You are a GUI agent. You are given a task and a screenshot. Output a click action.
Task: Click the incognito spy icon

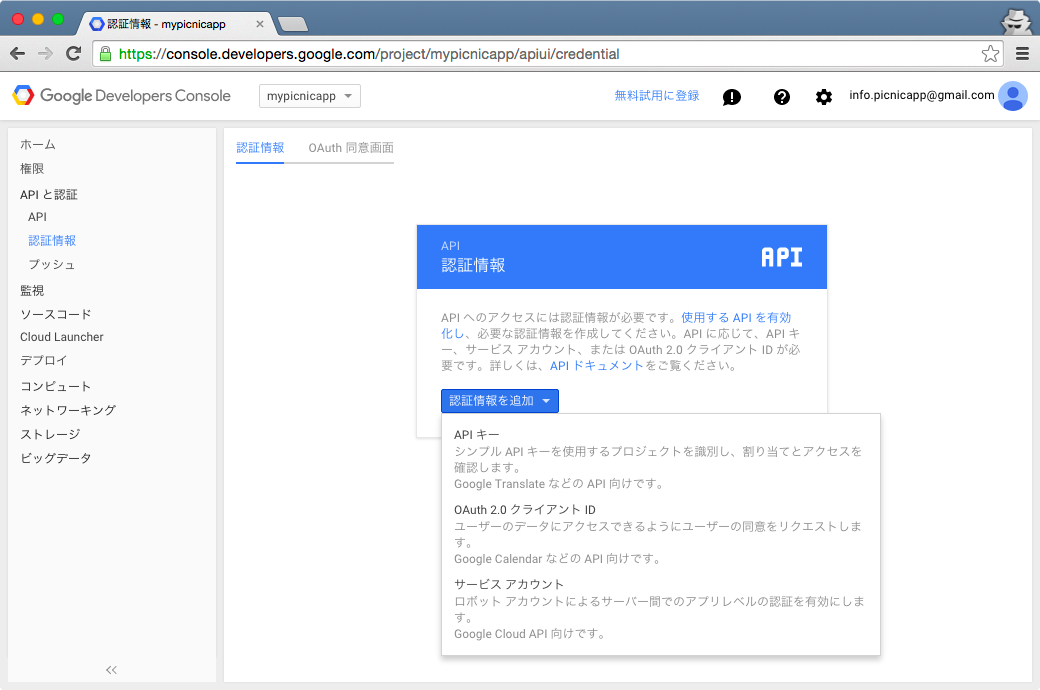click(1016, 21)
